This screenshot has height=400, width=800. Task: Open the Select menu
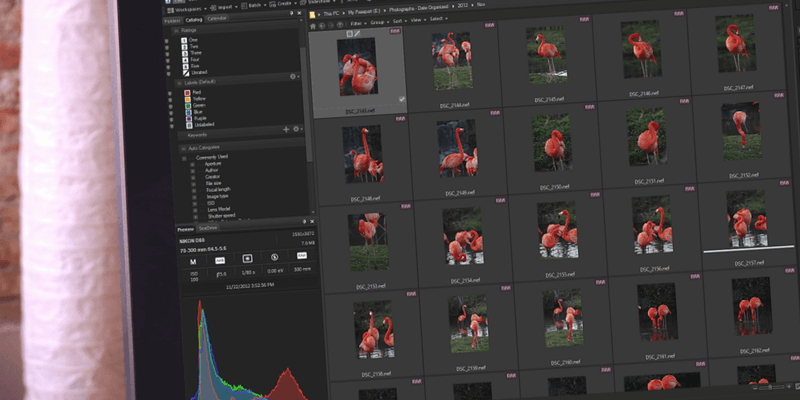438,19
